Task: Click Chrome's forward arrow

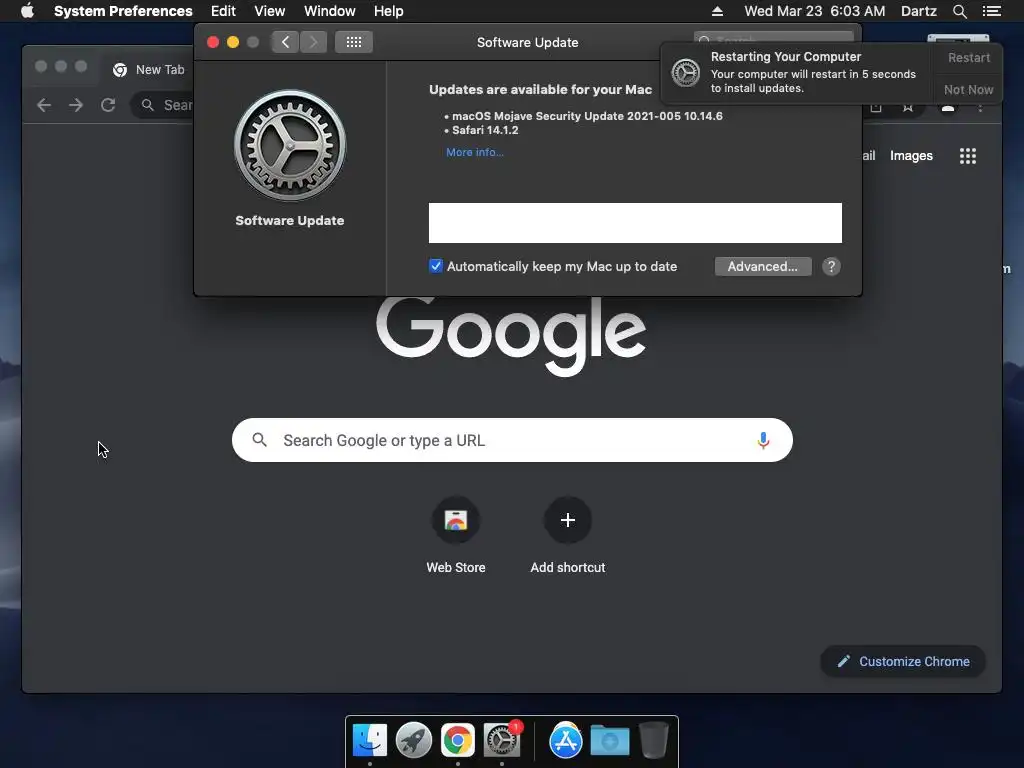Action: (x=76, y=105)
